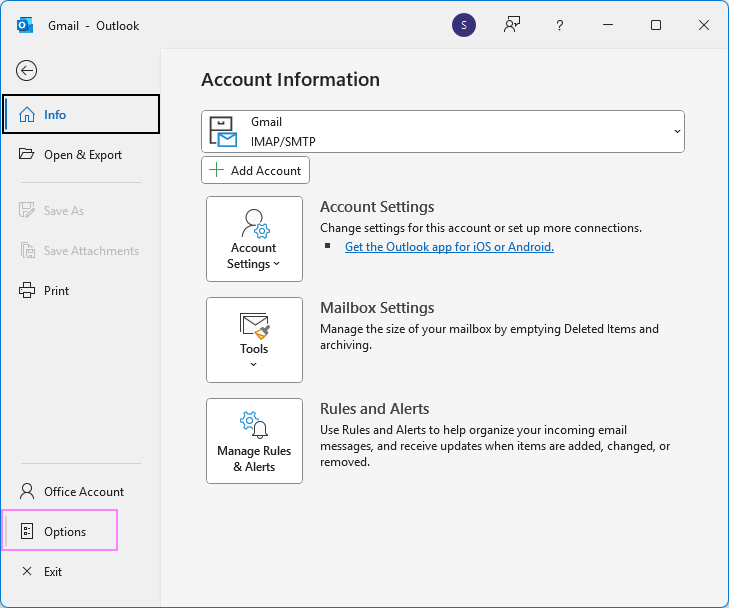Select Save Attachments in the sidebar
Viewport: 729px width, 608px height.
click(x=81, y=251)
